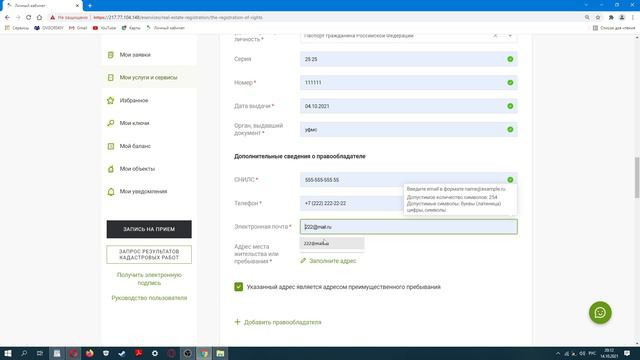Screen dimensions: 640x360
Task: Uncheck "Указанный адрес является адресом преимущественного пребывания"
Action: (x=239, y=287)
